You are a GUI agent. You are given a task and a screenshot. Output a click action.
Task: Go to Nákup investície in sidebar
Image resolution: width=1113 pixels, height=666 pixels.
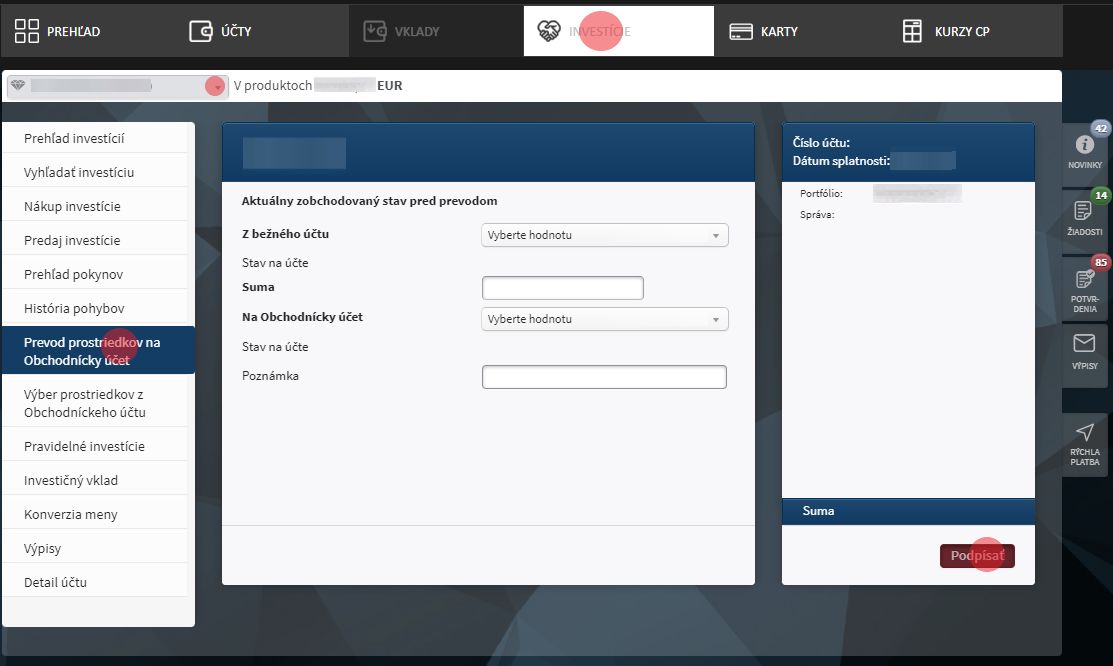click(x=72, y=206)
